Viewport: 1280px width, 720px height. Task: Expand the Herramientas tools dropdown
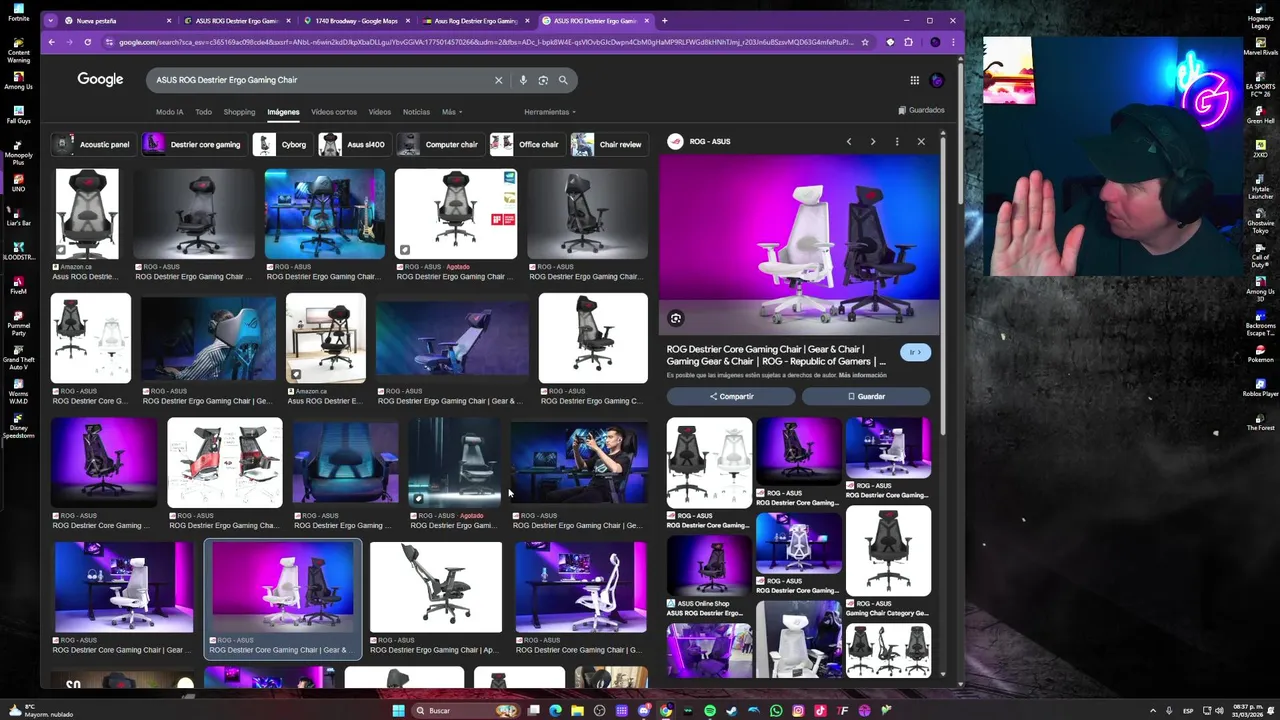[549, 112]
